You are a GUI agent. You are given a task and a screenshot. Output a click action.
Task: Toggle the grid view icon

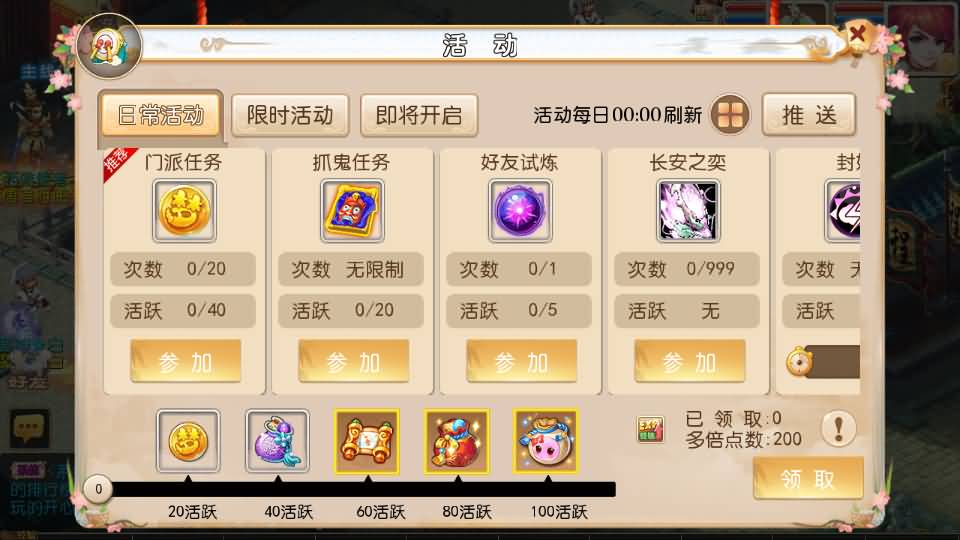(730, 114)
